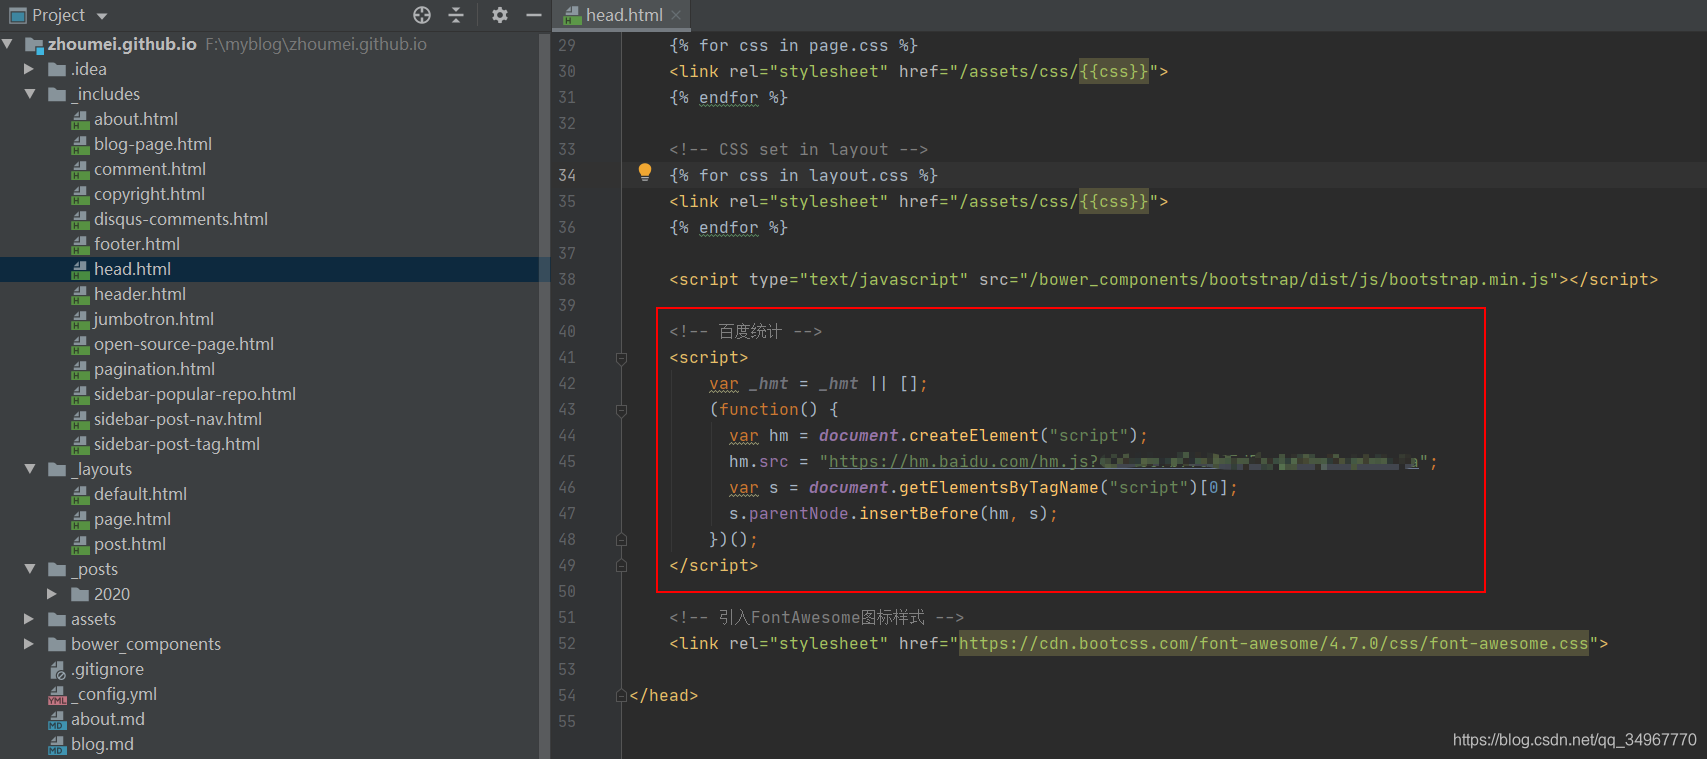The height and width of the screenshot is (759, 1707).
Task: Hide the Project panel with minus icon
Action: click(534, 15)
